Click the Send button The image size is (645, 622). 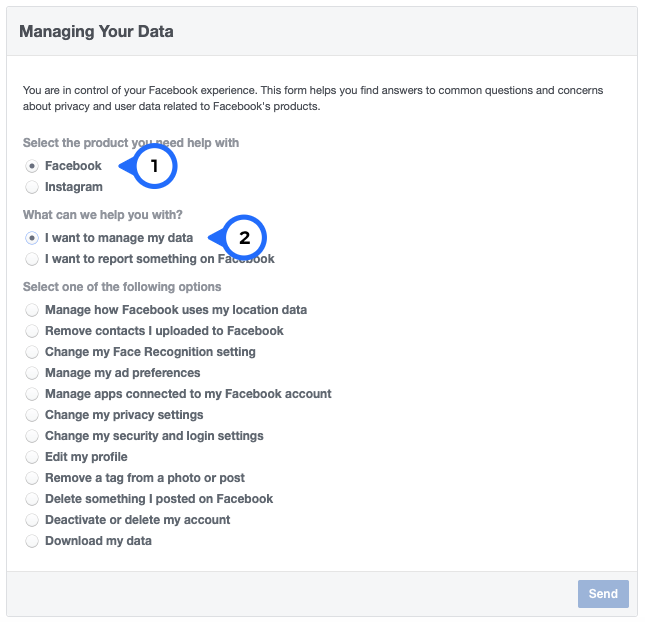603,594
